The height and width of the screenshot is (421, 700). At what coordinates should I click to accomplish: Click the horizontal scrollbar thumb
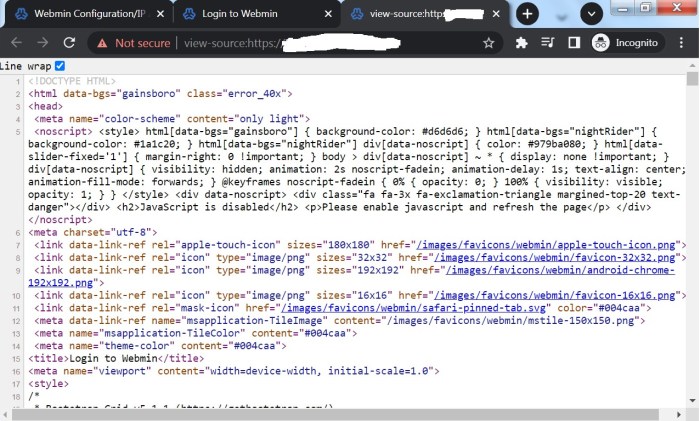(335, 415)
